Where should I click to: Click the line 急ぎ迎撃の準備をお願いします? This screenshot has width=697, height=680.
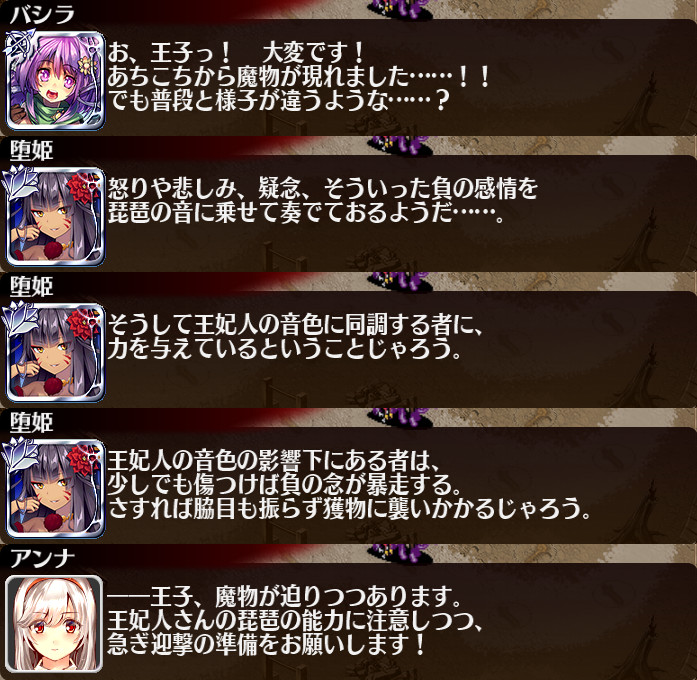click(x=267, y=645)
